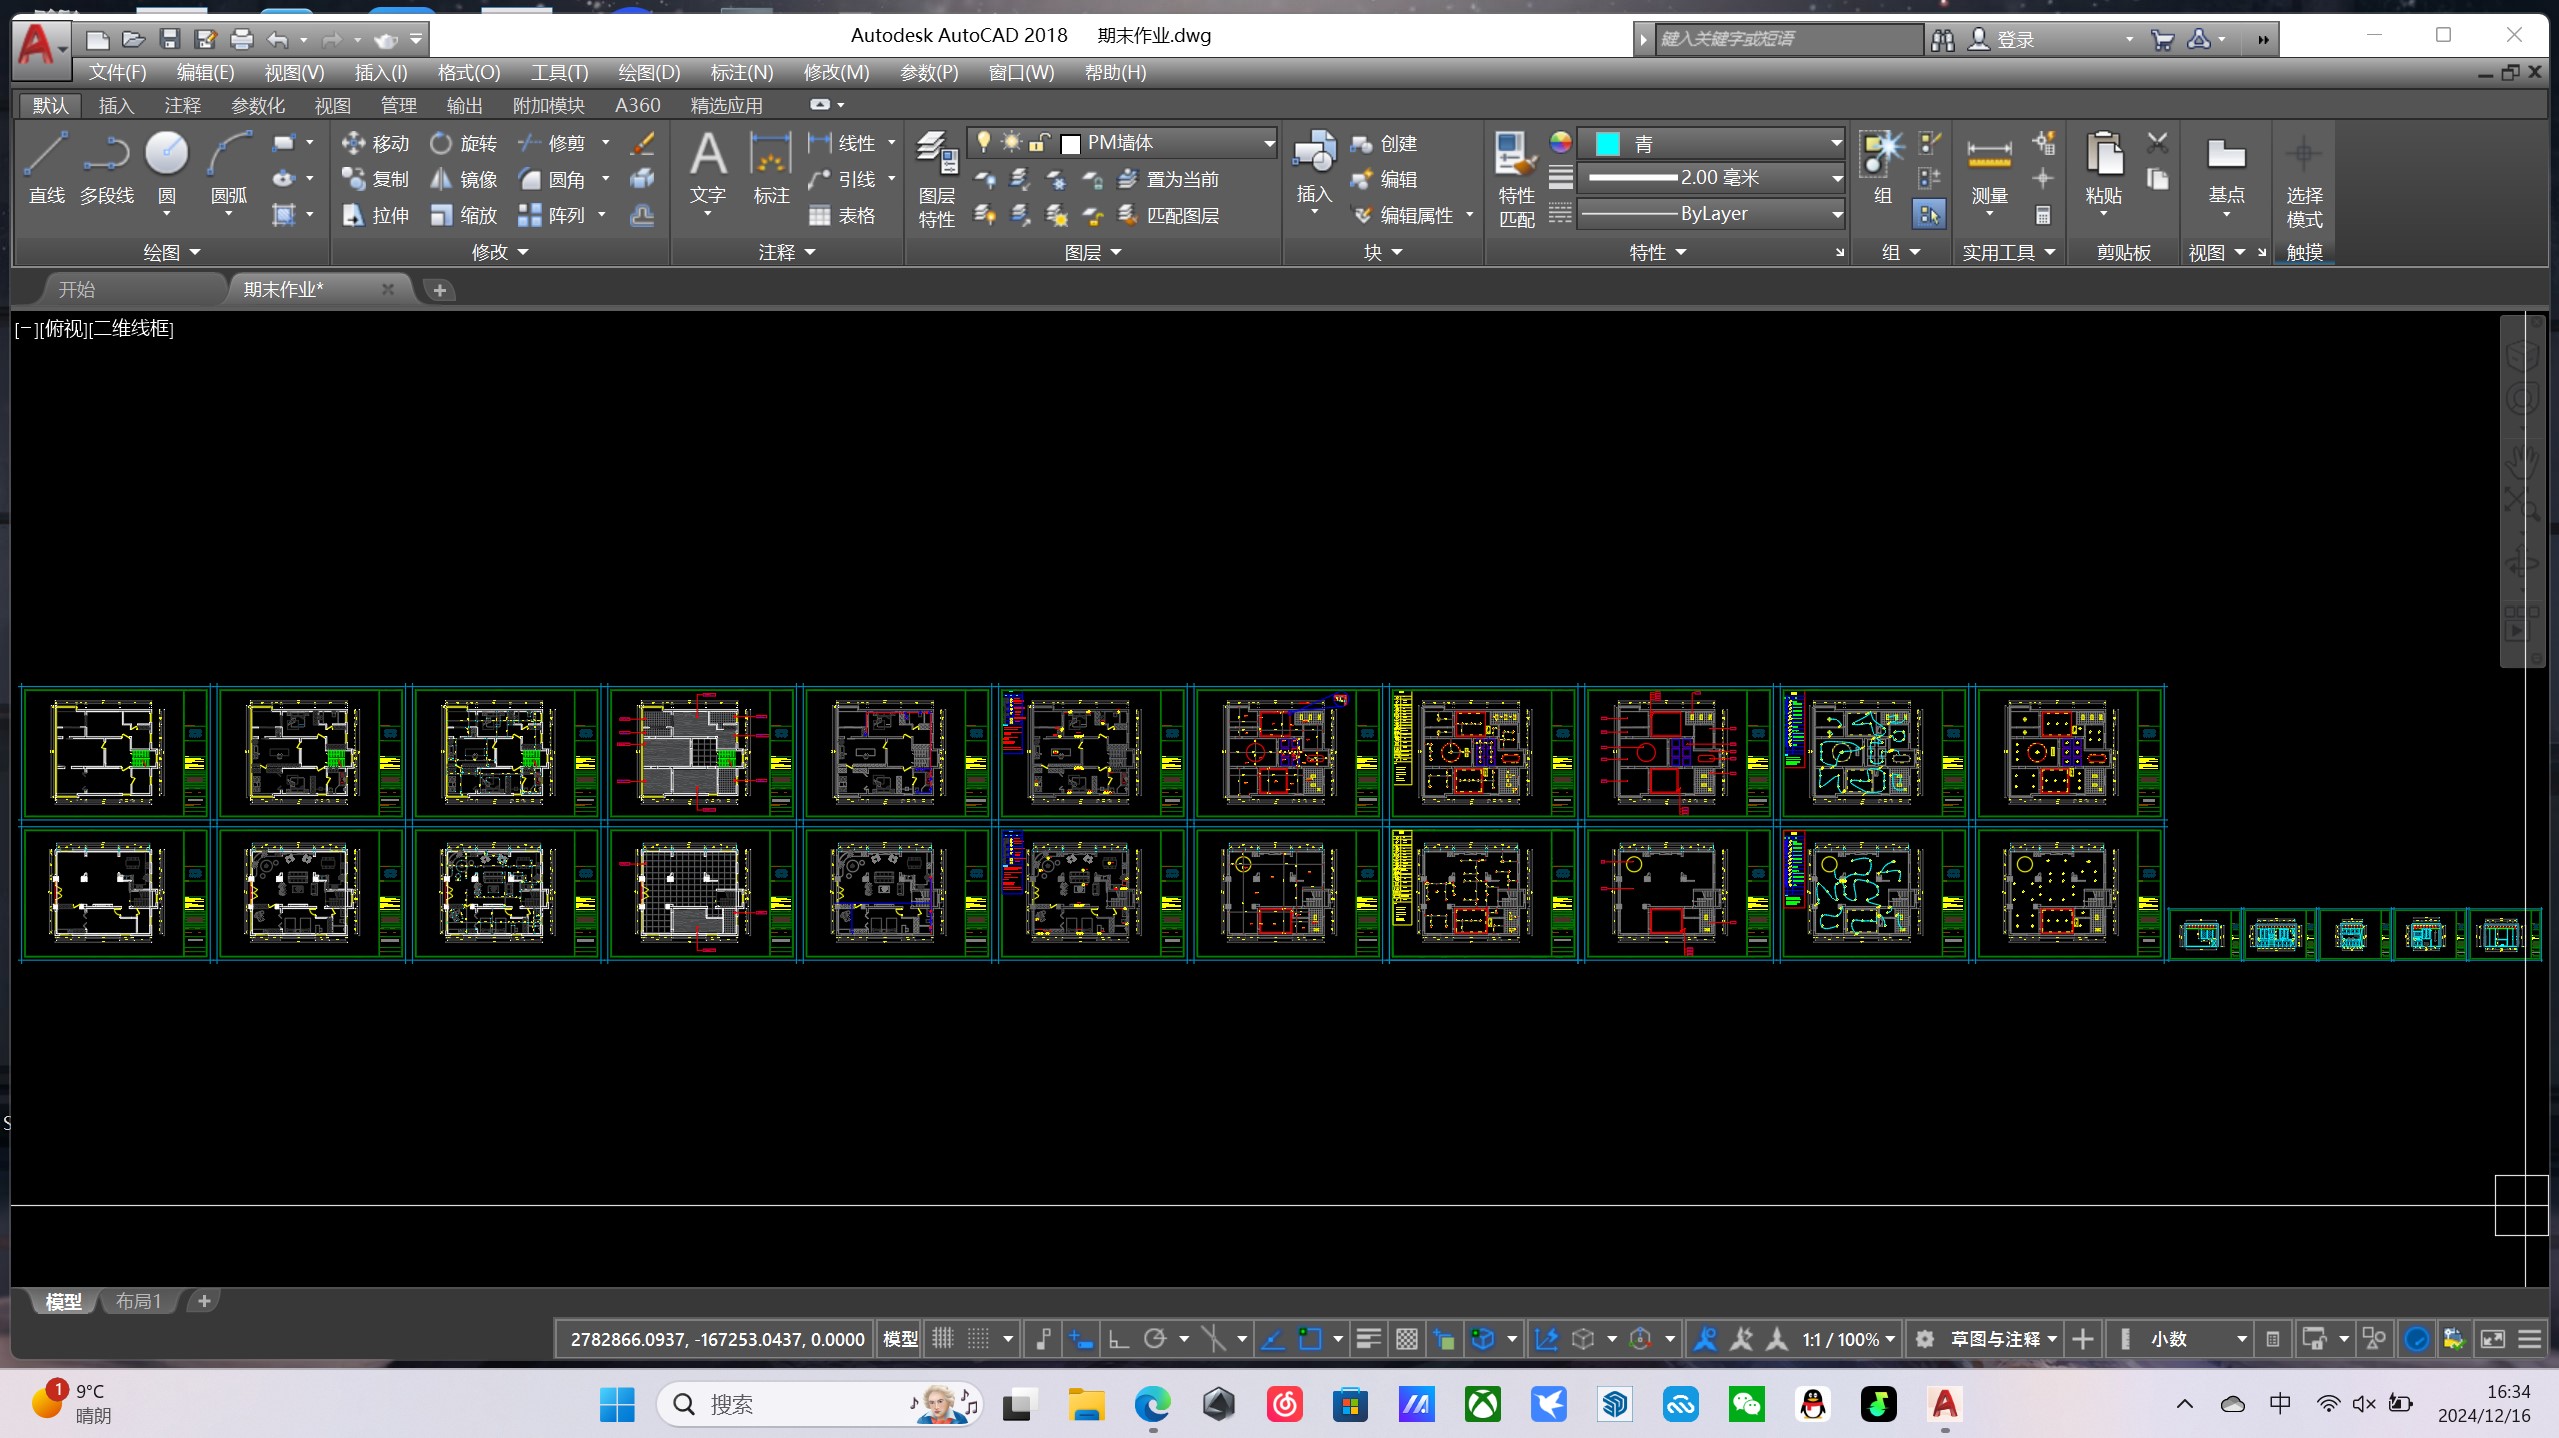Click the cyan 青 color swatch
Image resolution: width=2559 pixels, height=1438 pixels.
click(1607, 143)
